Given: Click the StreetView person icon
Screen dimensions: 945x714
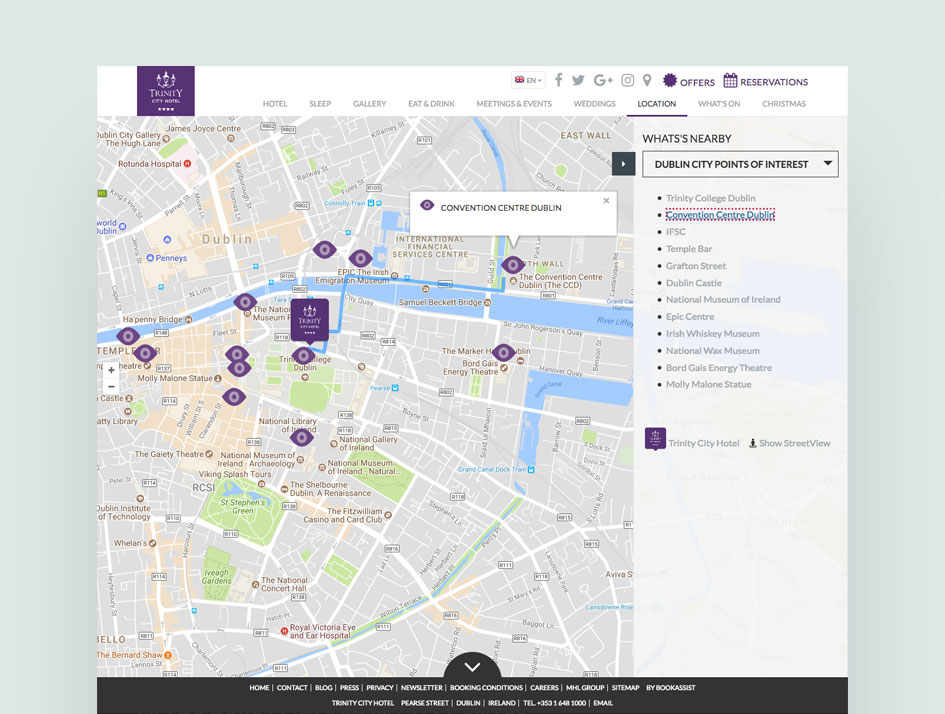Looking at the screenshot, I should pyautogui.click(x=753, y=443).
